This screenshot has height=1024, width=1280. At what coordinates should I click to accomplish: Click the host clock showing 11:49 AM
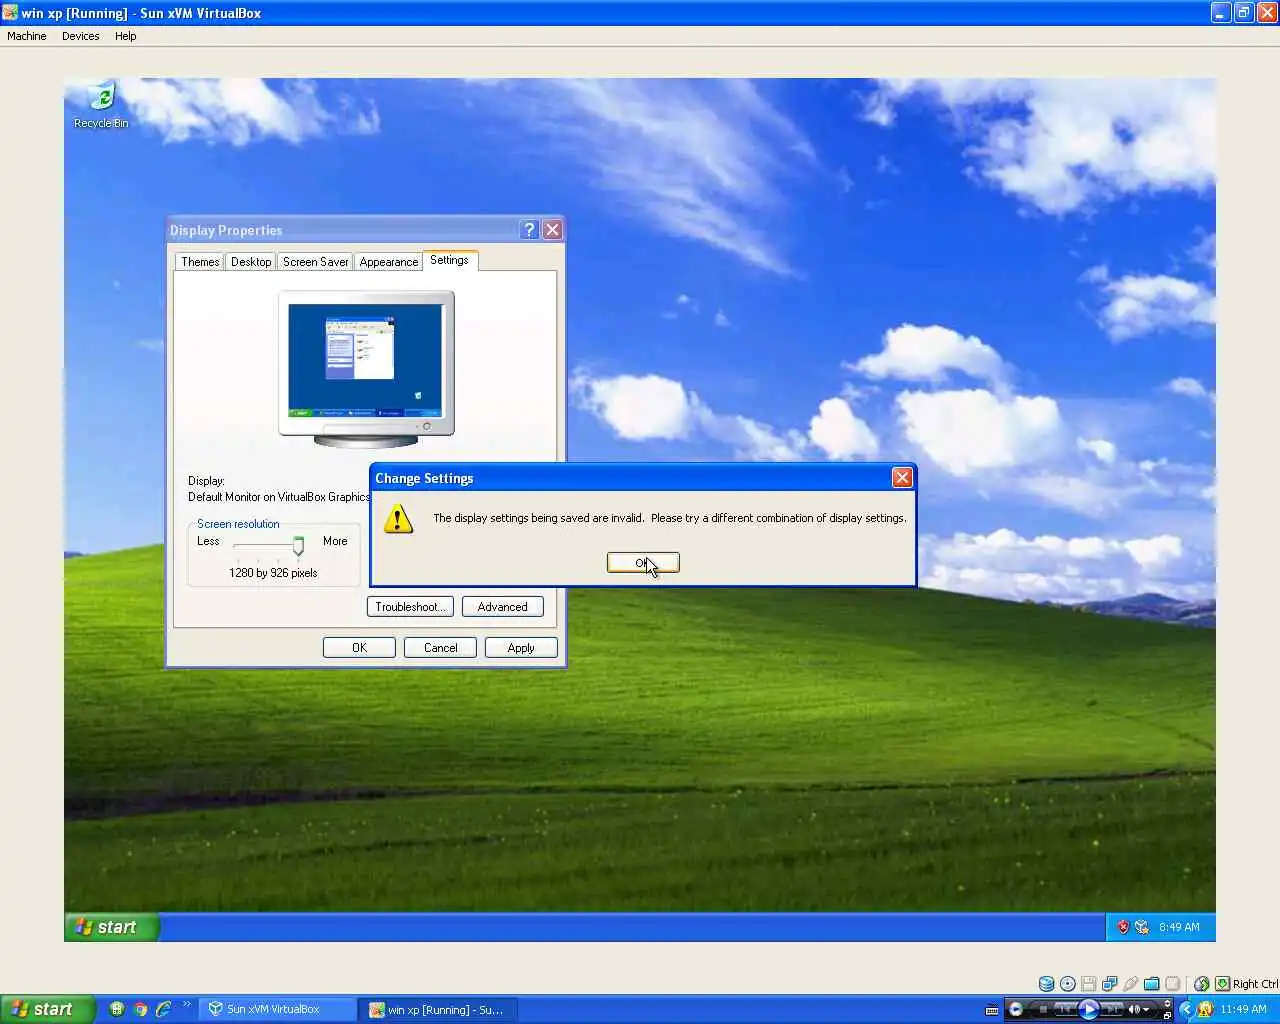tap(1243, 1009)
